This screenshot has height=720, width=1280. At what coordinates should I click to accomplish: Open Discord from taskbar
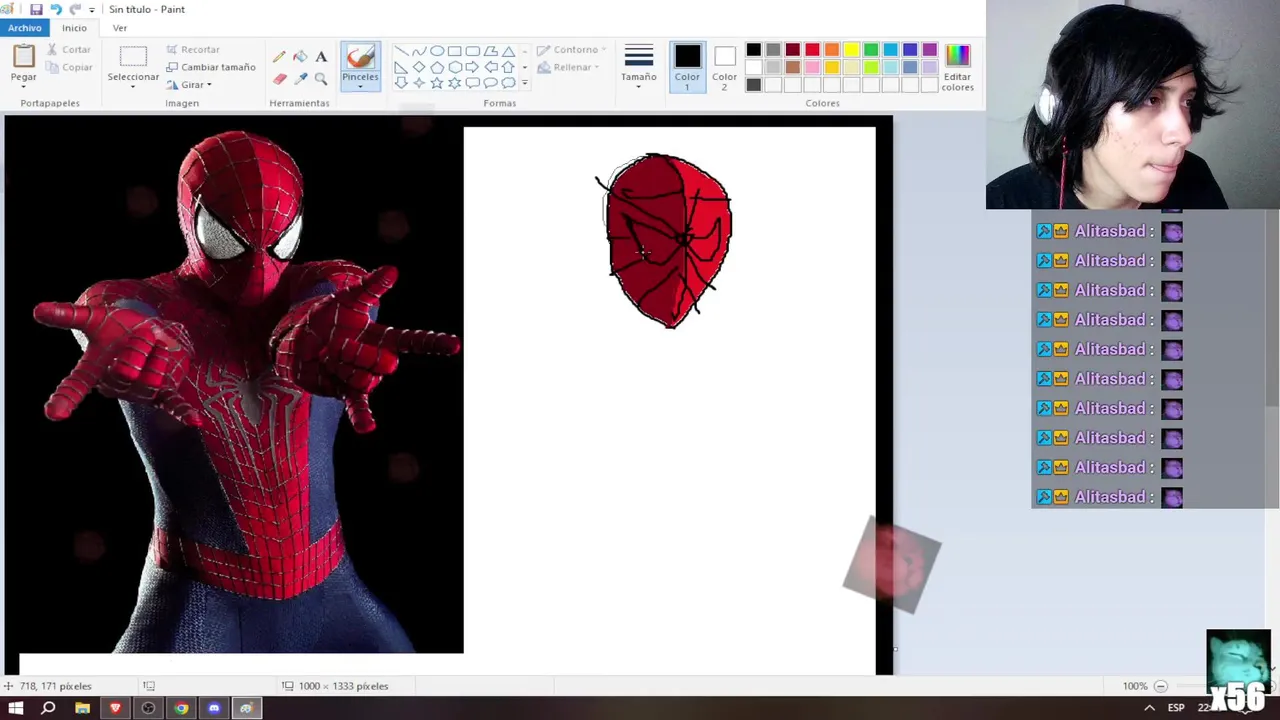click(214, 708)
